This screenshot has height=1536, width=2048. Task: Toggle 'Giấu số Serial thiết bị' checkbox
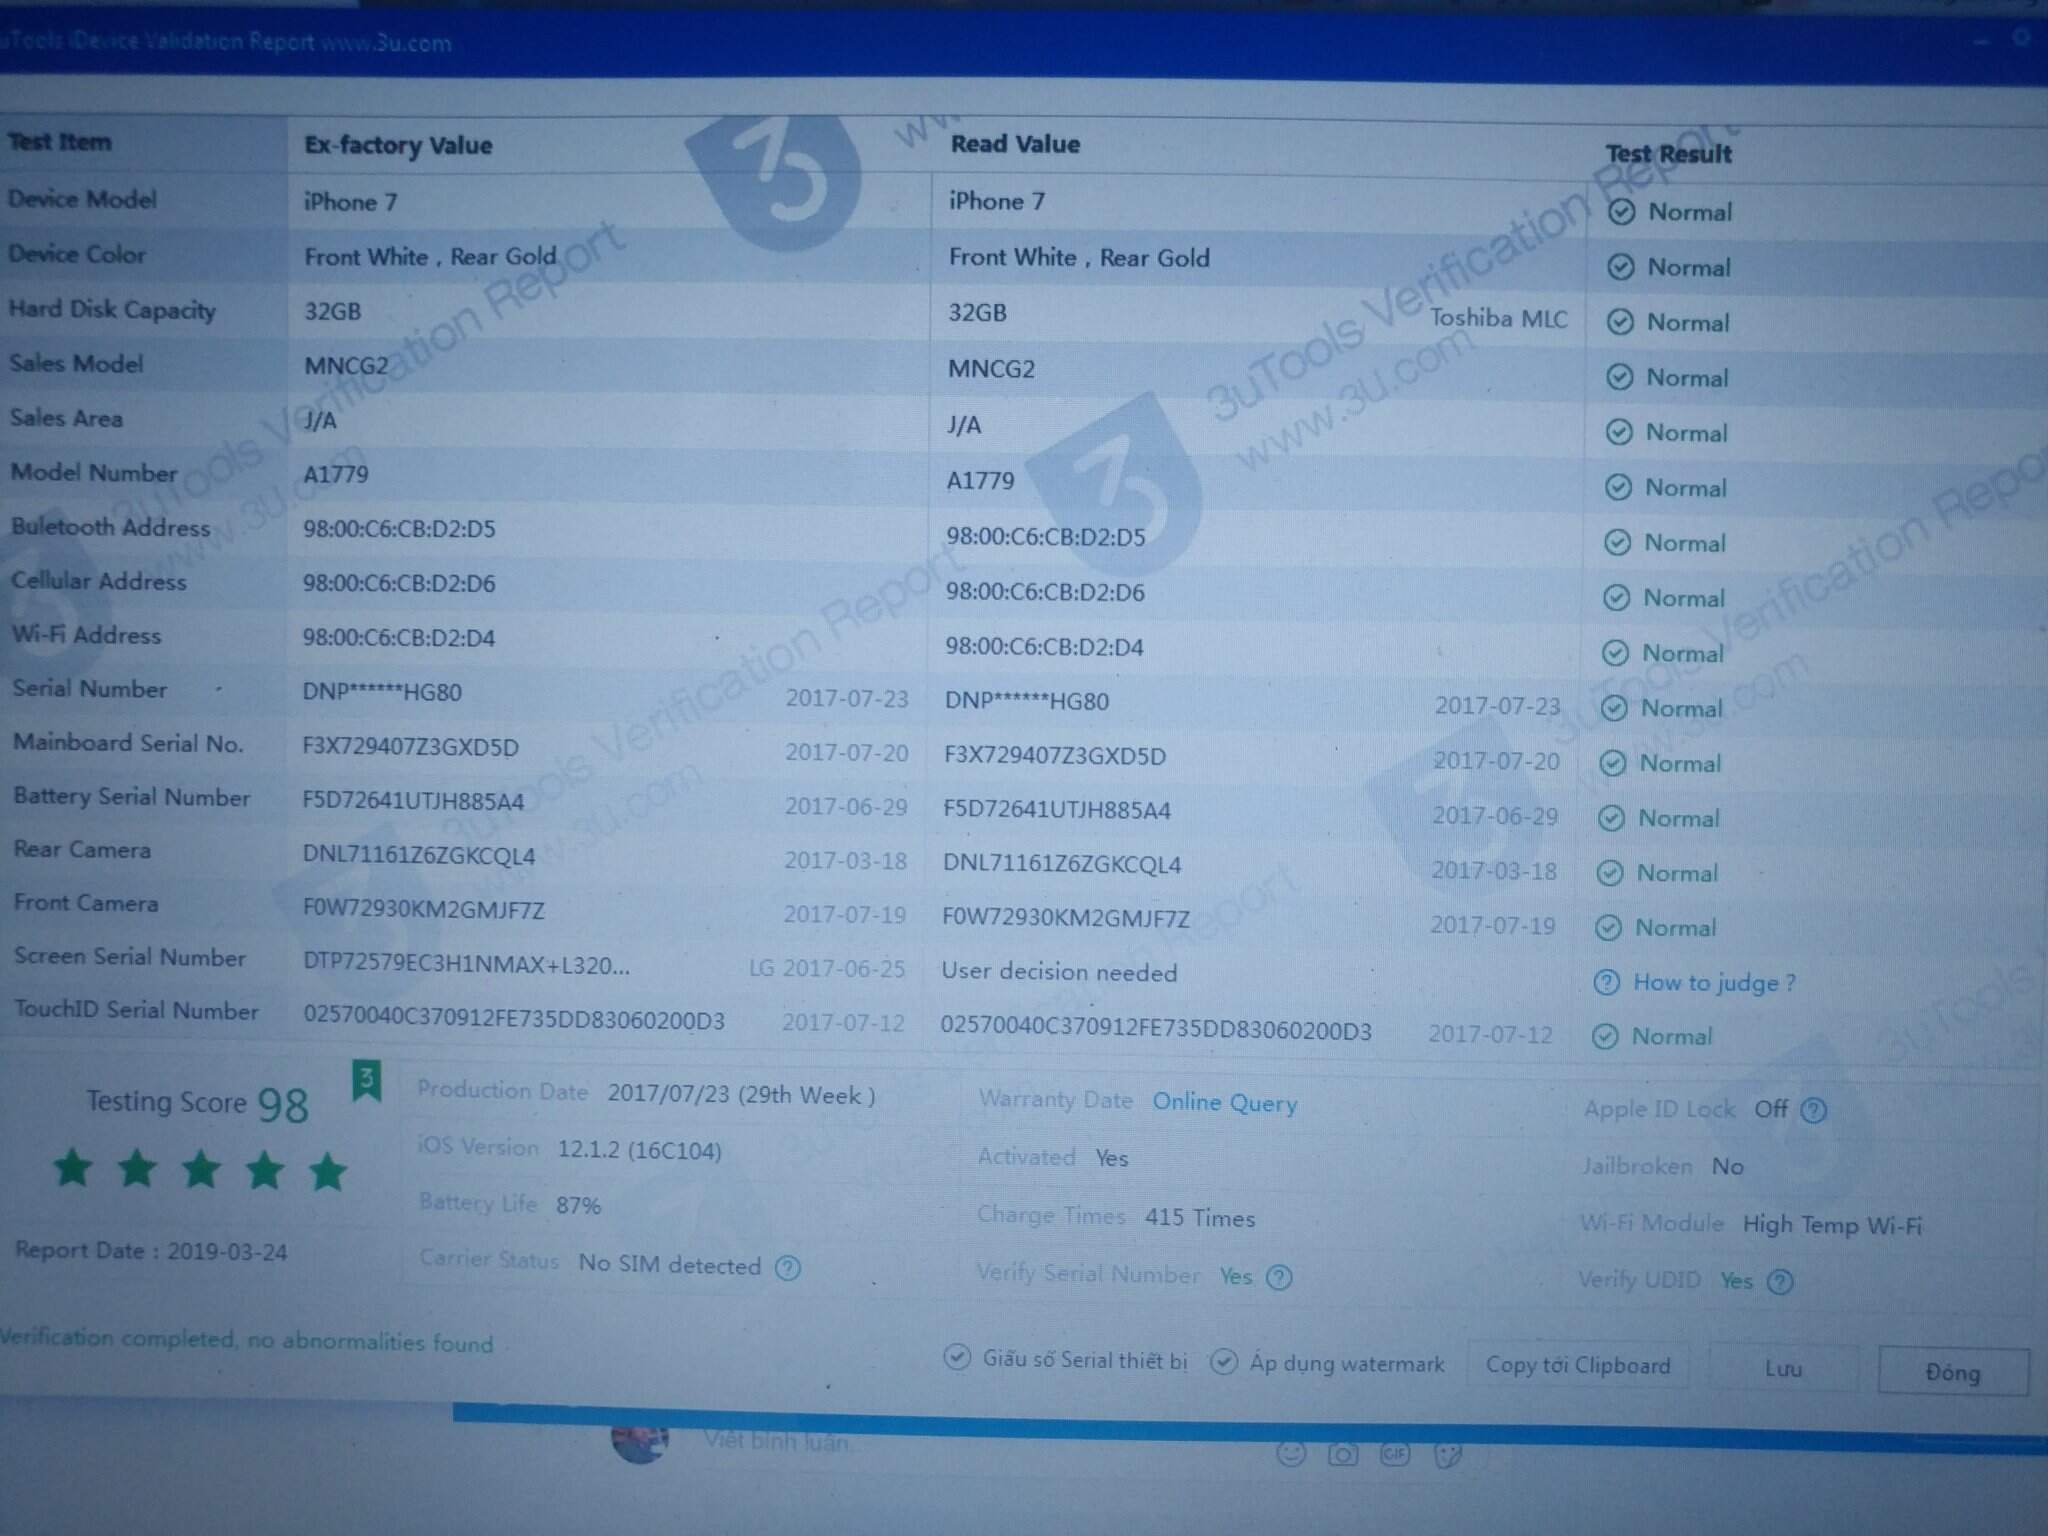[x=957, y=1357]
